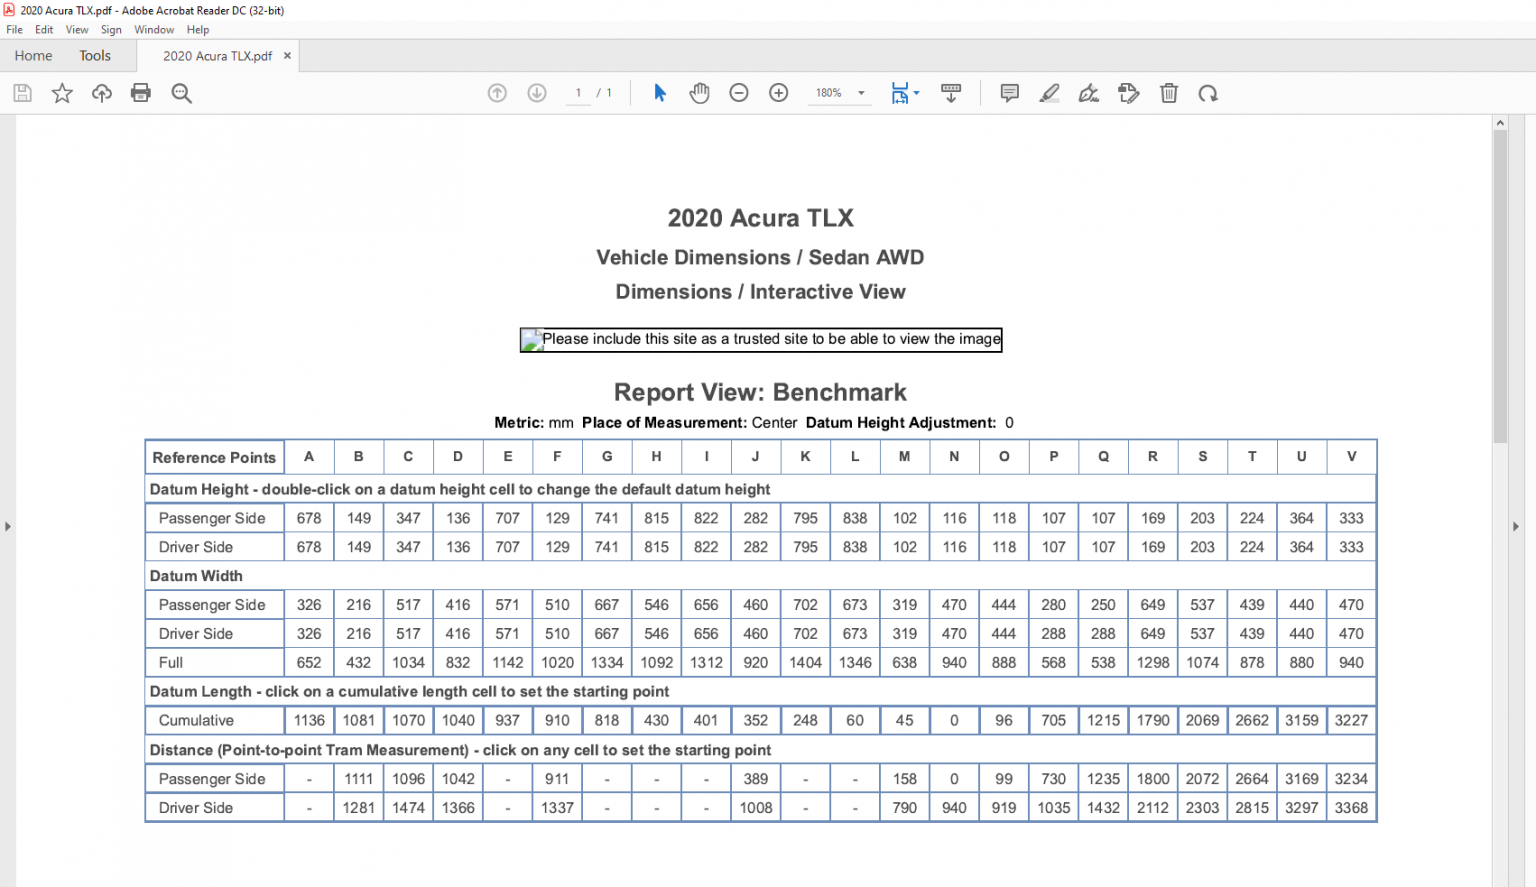Select the Highlight Text tool
Screen dimensions: 1536x887
1049,92
